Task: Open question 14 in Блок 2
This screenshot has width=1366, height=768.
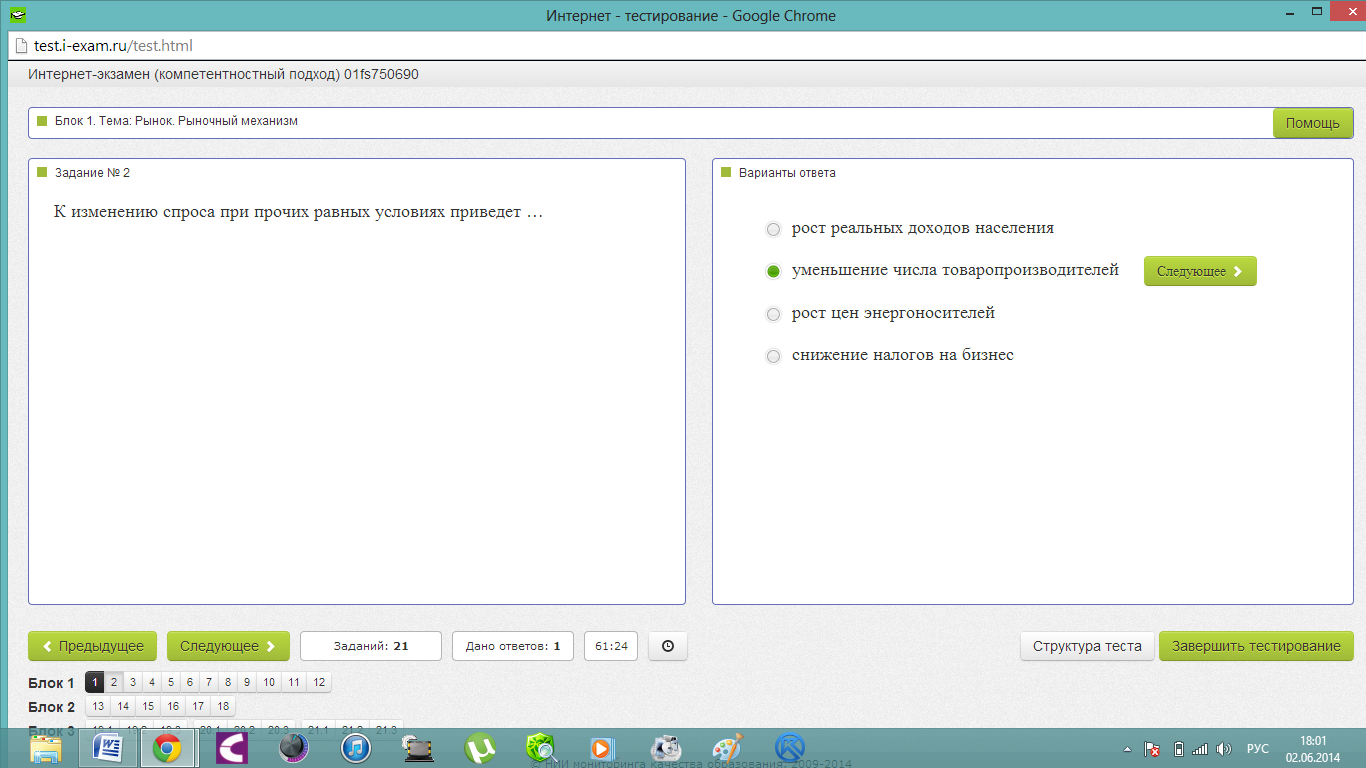Action: (123, 706)
